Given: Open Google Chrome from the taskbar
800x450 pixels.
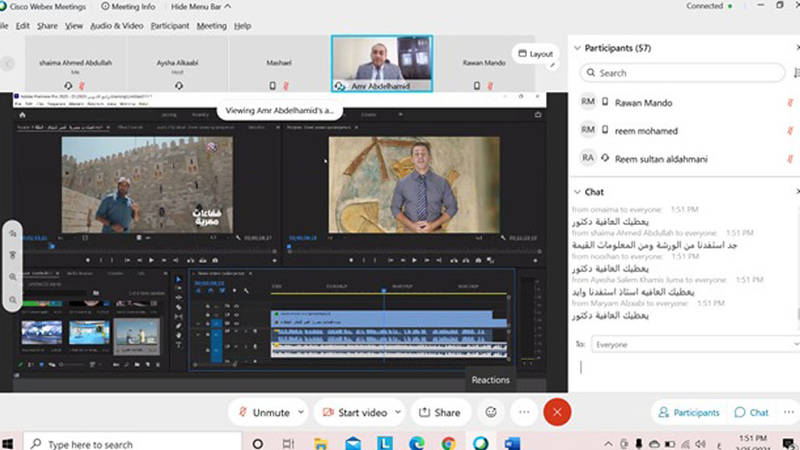Looking at the screenshot, I should pos(449,443).
